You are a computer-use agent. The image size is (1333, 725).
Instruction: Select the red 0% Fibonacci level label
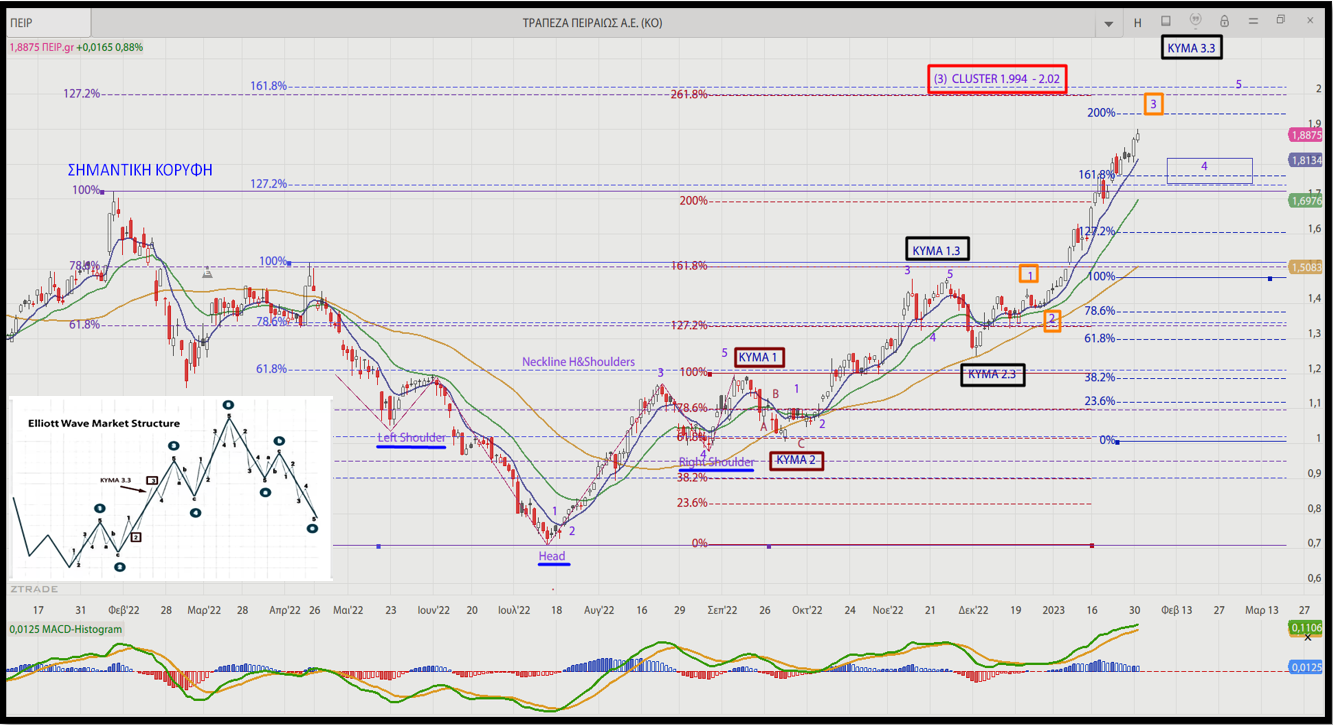[x=699, y=544]
